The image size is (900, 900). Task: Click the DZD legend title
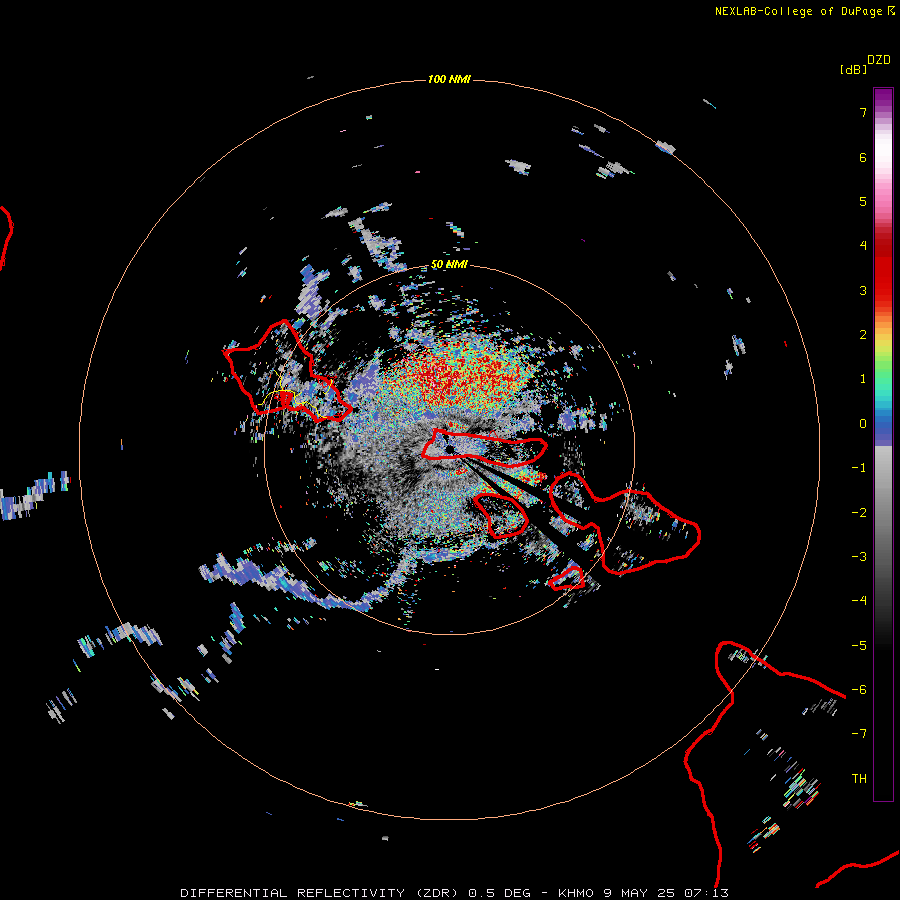[879, 60]
